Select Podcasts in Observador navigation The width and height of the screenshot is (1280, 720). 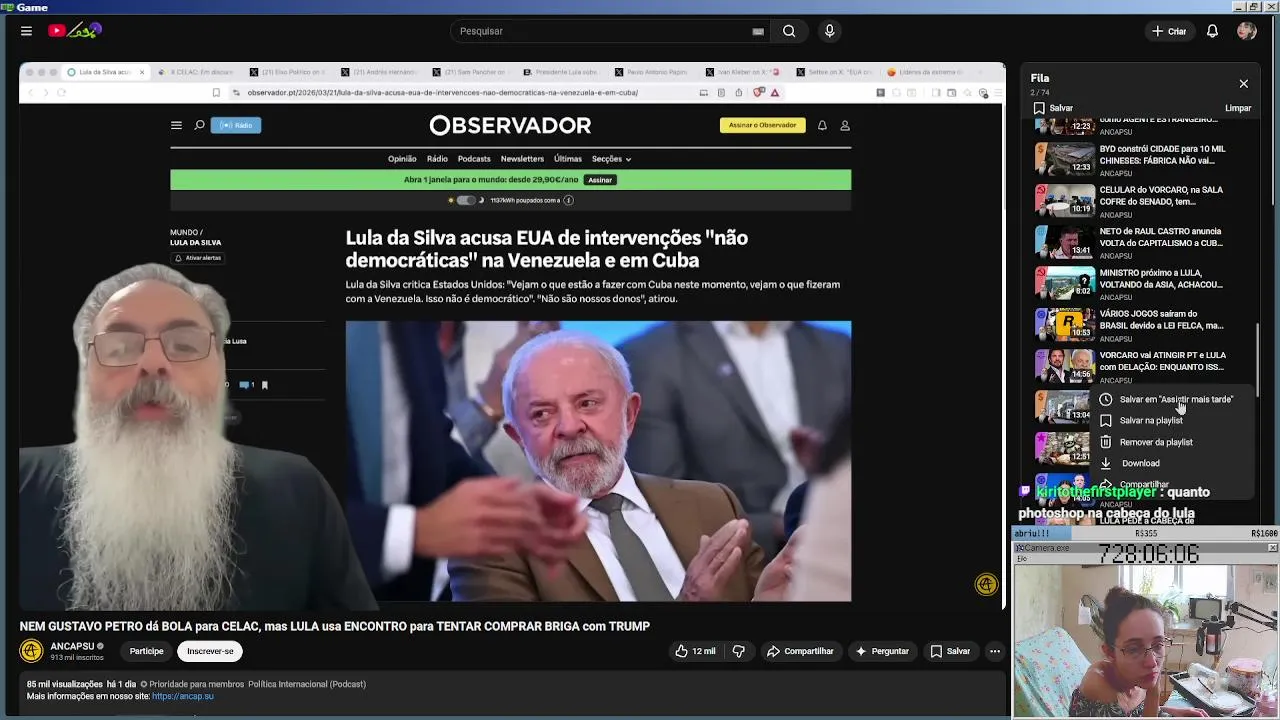474,159
